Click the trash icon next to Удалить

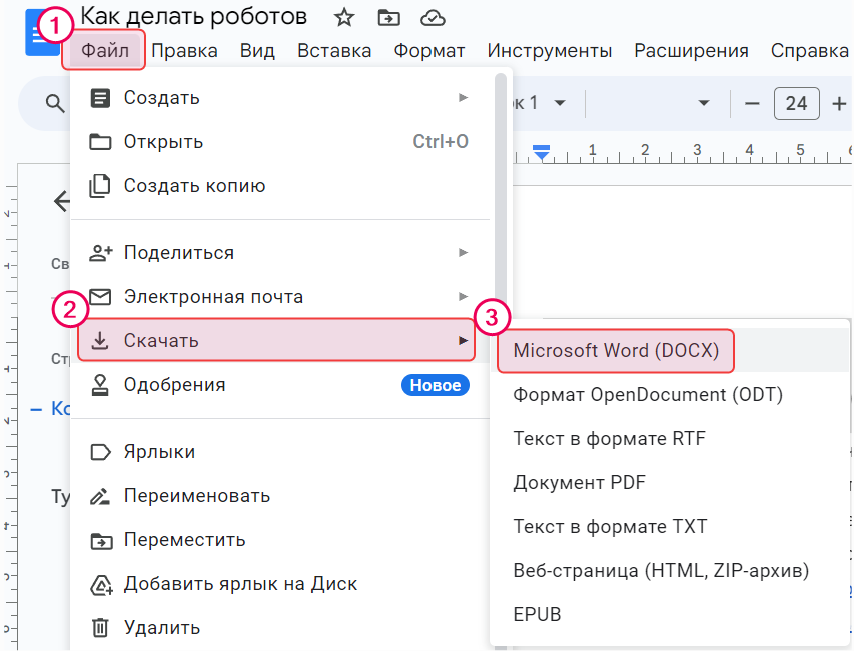100,627
